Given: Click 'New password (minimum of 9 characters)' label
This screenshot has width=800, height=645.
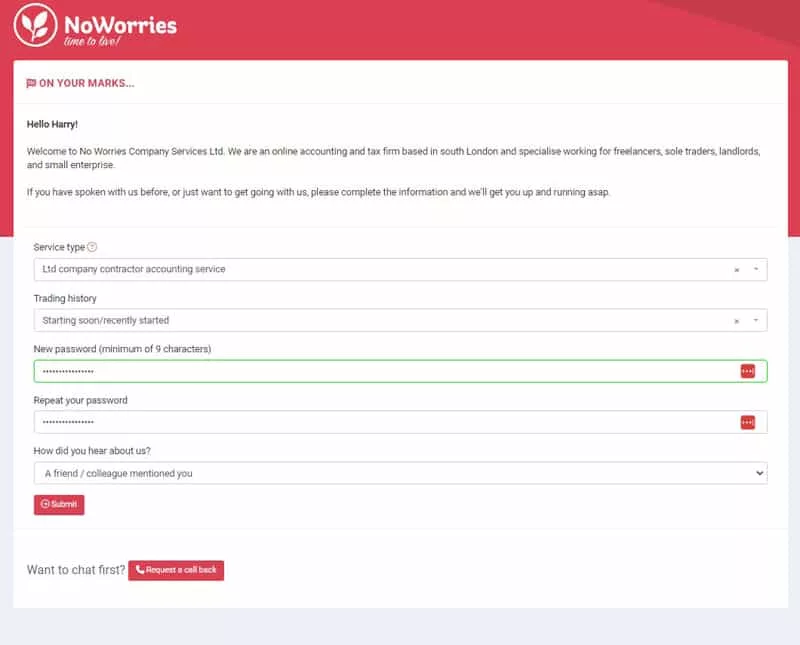Looking at the screenshot, I should click(x=122, y=349).
